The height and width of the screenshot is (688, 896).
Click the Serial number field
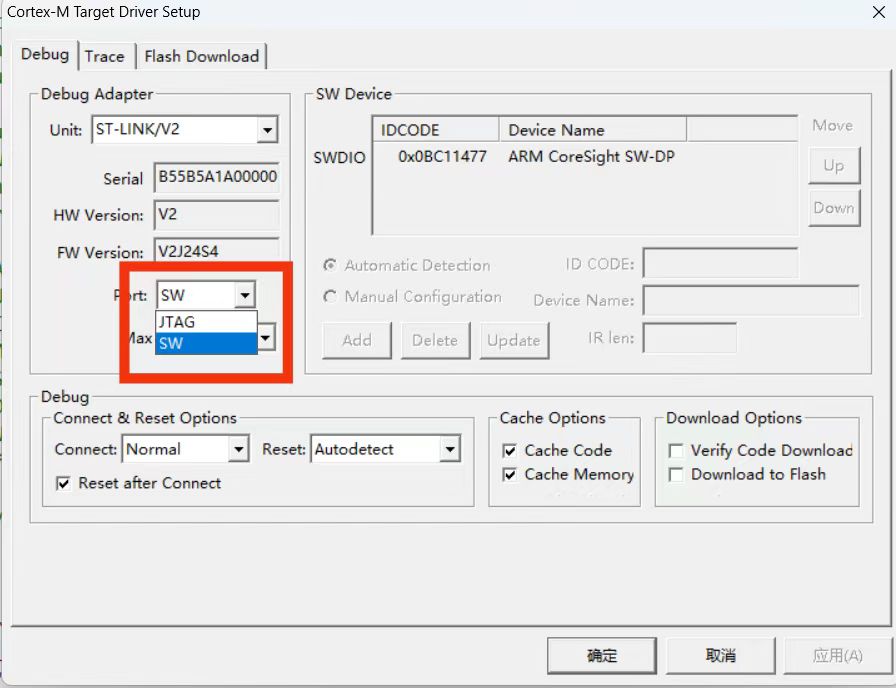tap(216, 178)
